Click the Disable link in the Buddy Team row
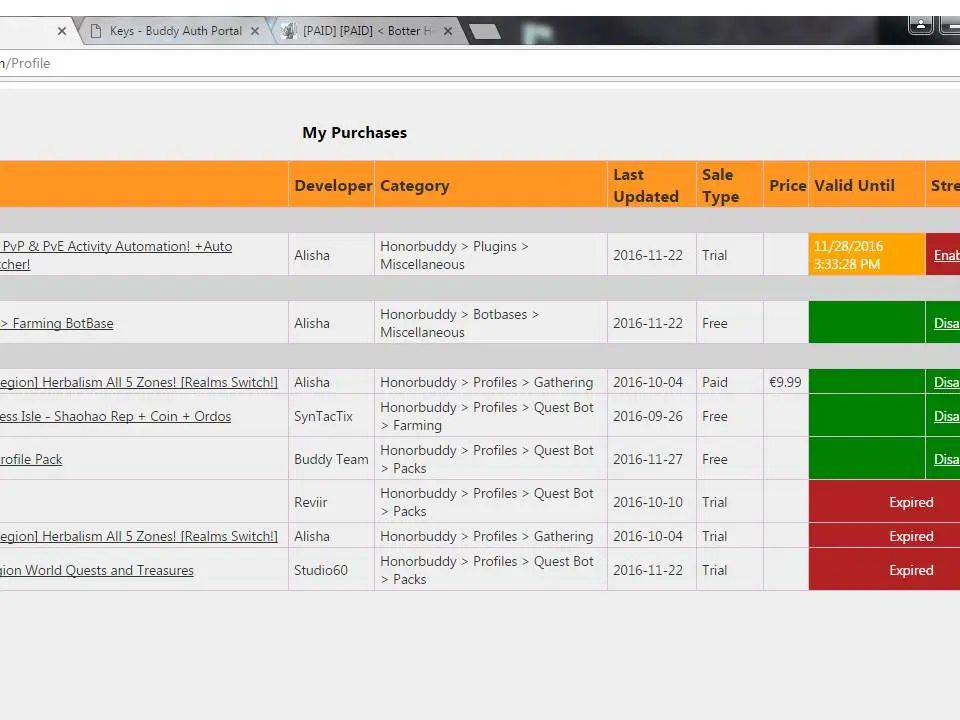The height and width of the screenshot is (720, 960). (x=947, y=459)
